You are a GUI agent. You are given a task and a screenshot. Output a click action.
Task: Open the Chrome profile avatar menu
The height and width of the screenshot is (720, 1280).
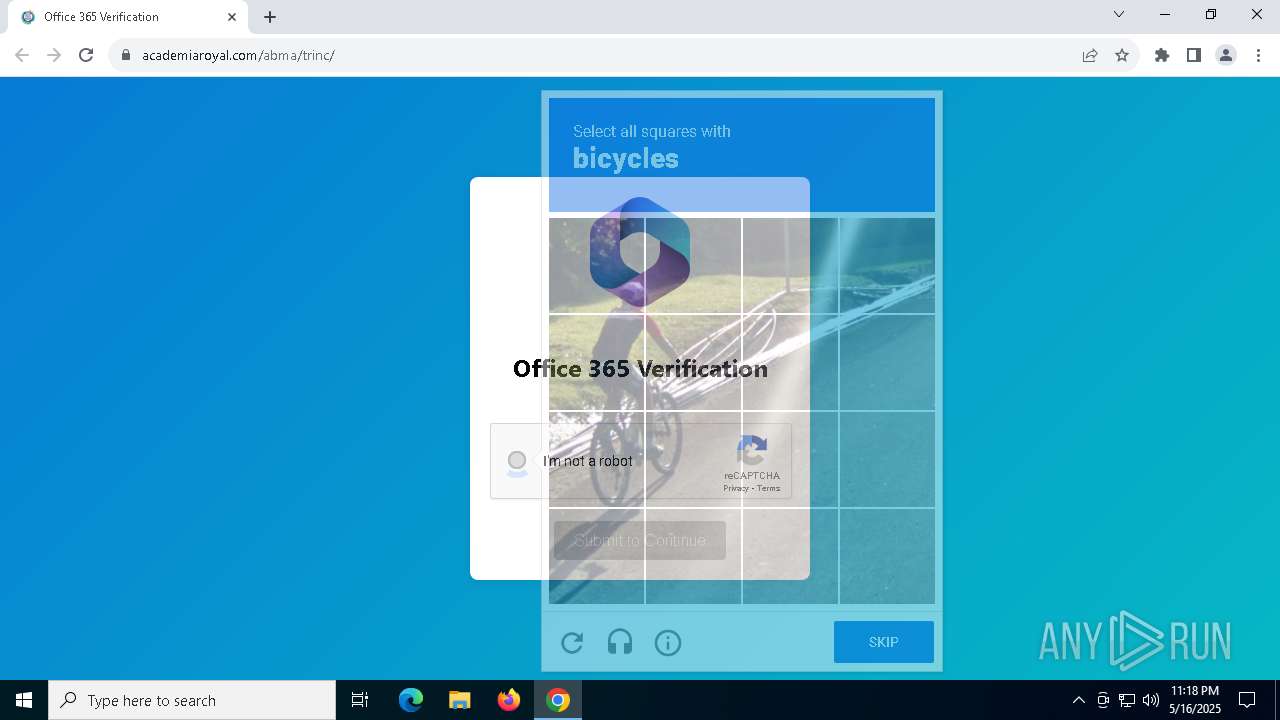[x=1226, y=55]
